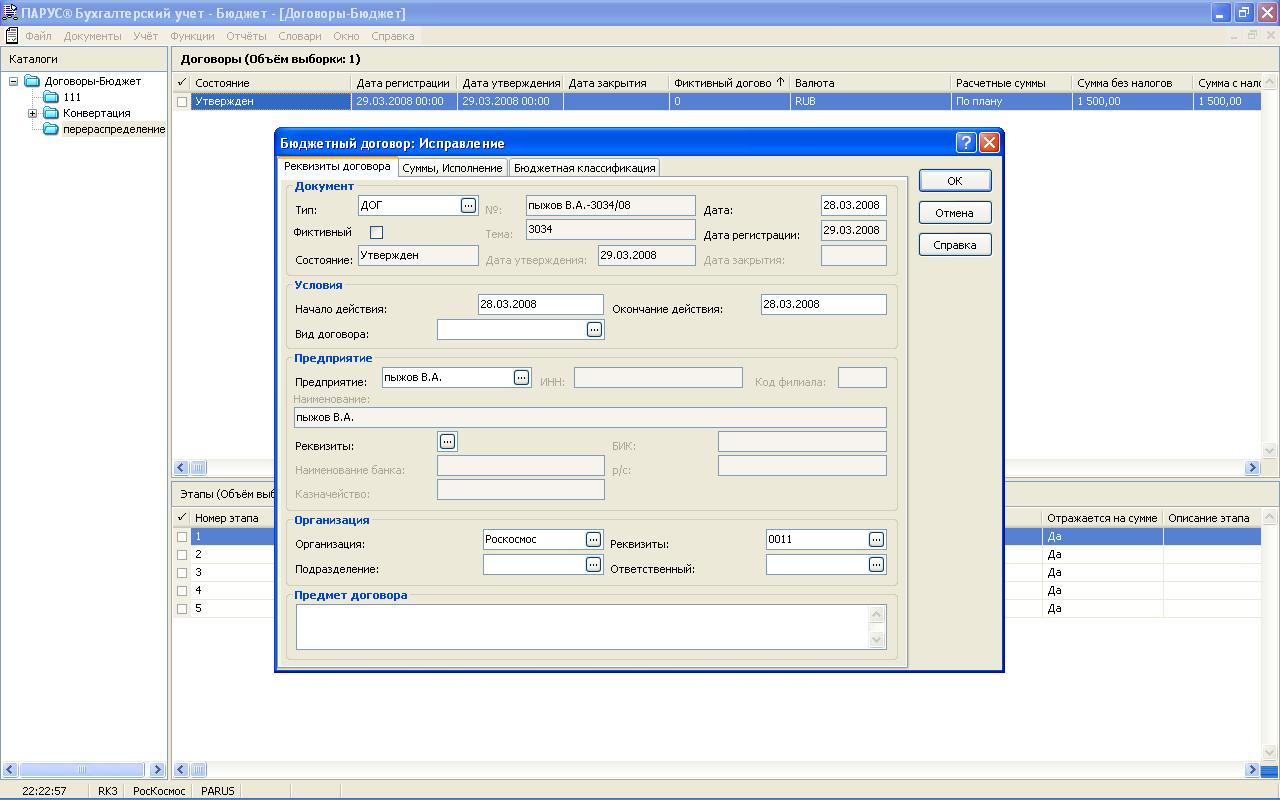Open the Организация lookup ellipsis button
Viewport: 1280px width, 800px height.
593,539
